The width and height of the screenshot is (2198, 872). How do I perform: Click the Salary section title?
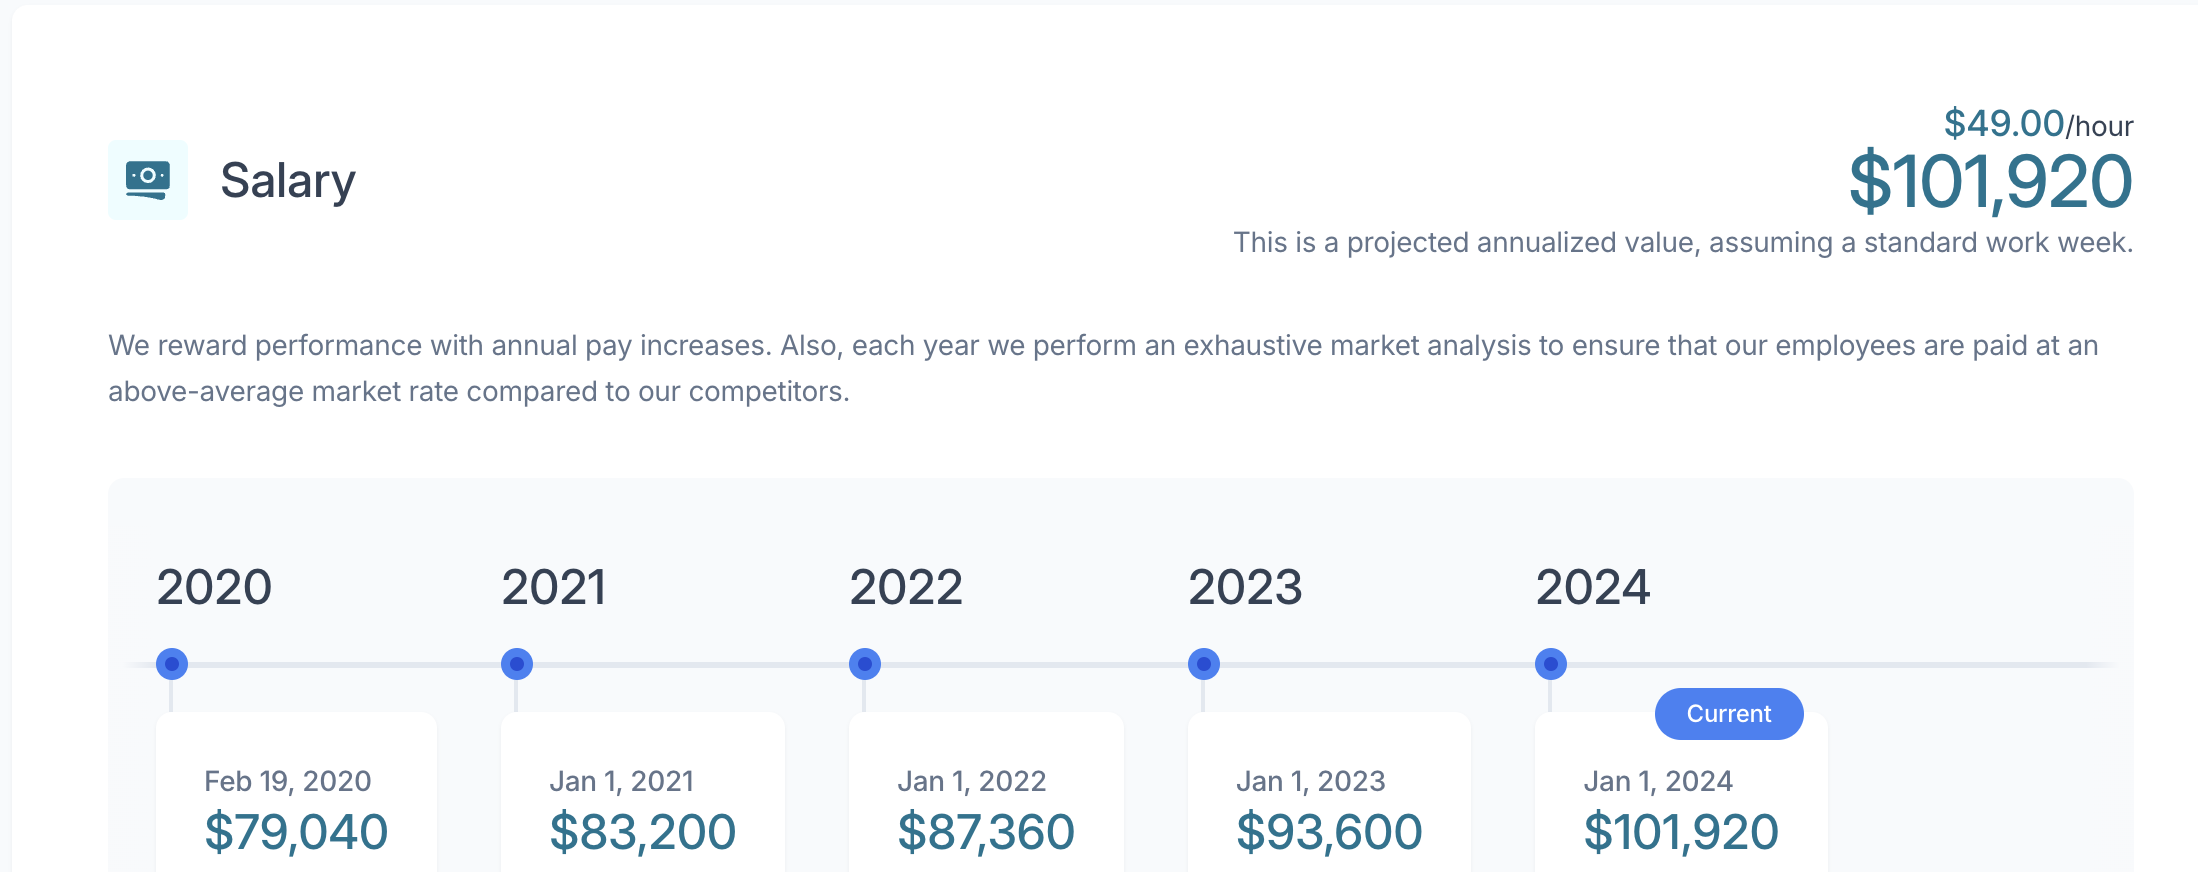pos(288,181)
